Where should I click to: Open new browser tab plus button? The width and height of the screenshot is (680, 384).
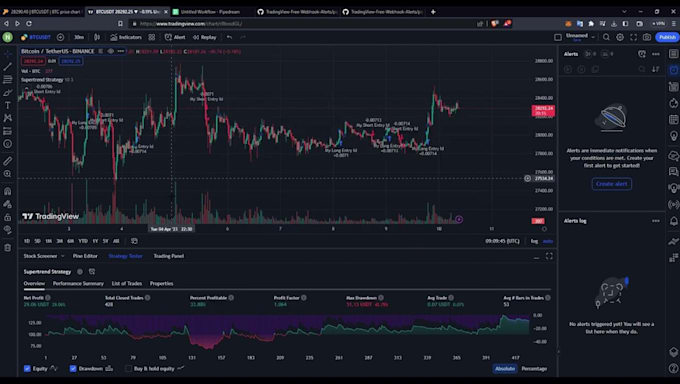tap(433, 12)
